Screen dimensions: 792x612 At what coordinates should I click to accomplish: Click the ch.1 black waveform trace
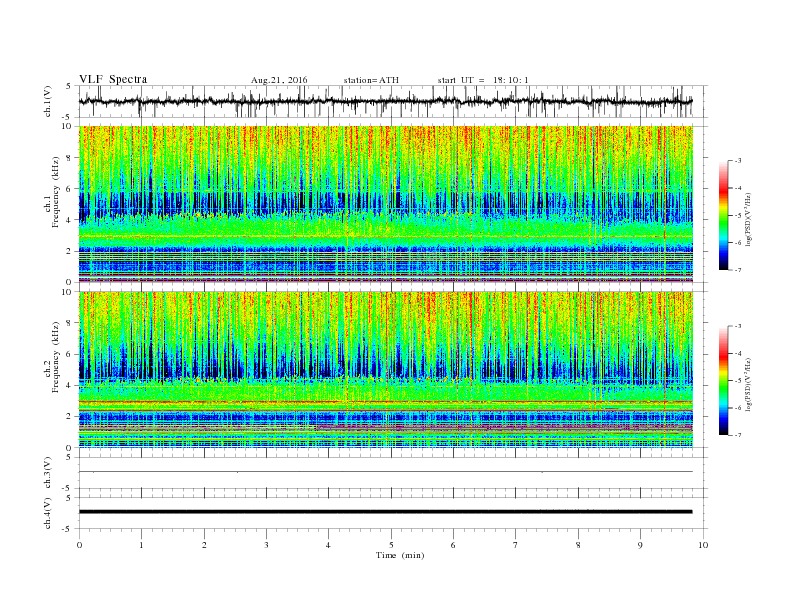[385, 101]
